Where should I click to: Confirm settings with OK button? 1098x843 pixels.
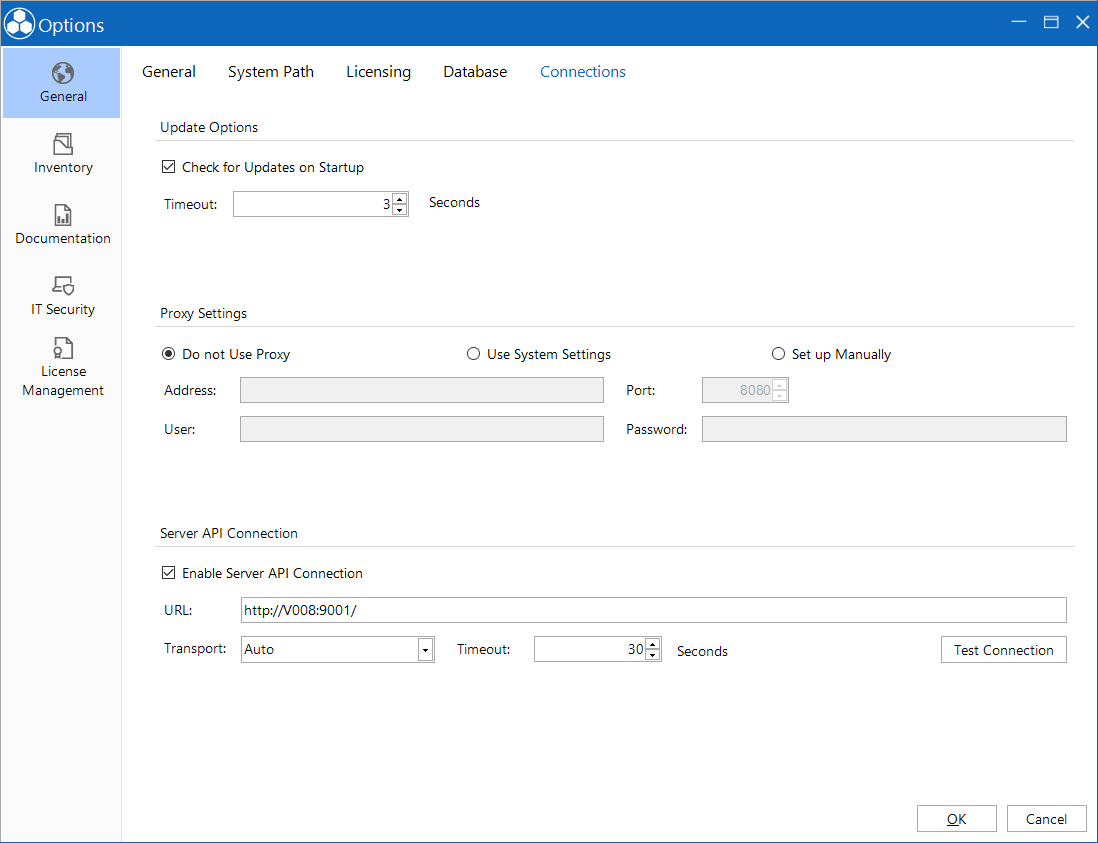957,819
